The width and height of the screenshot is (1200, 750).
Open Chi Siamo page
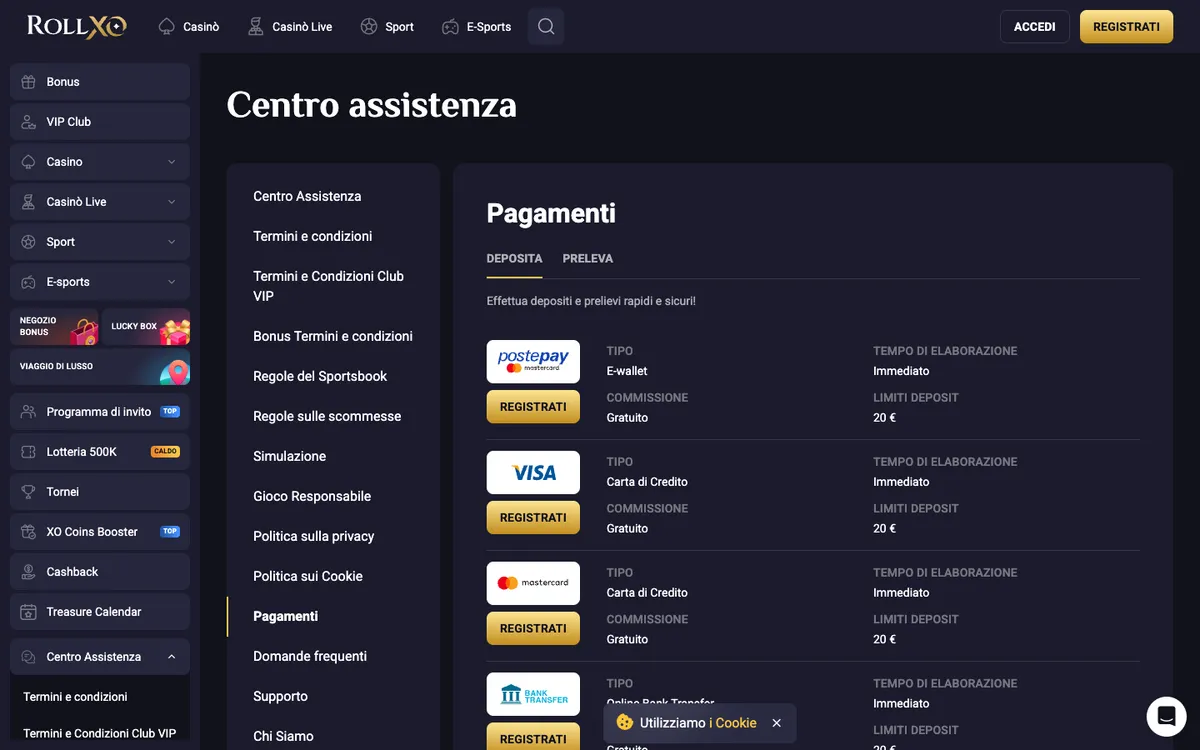tap(284, 736)
